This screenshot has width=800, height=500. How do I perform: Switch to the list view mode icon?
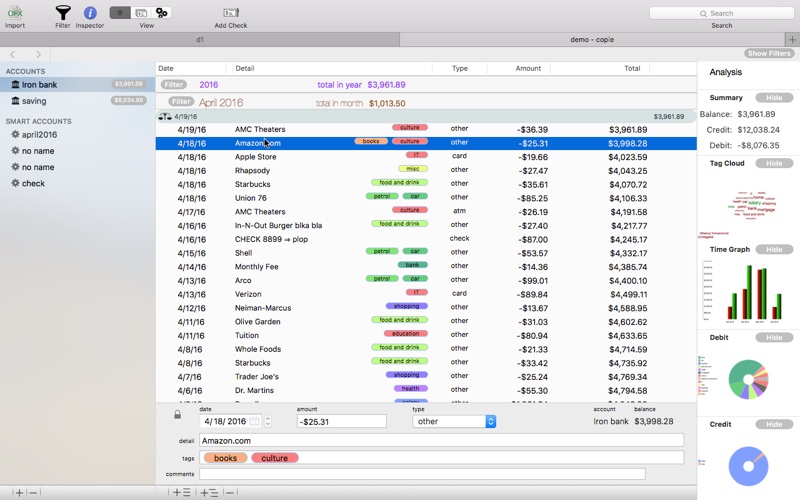coord(120,13)
